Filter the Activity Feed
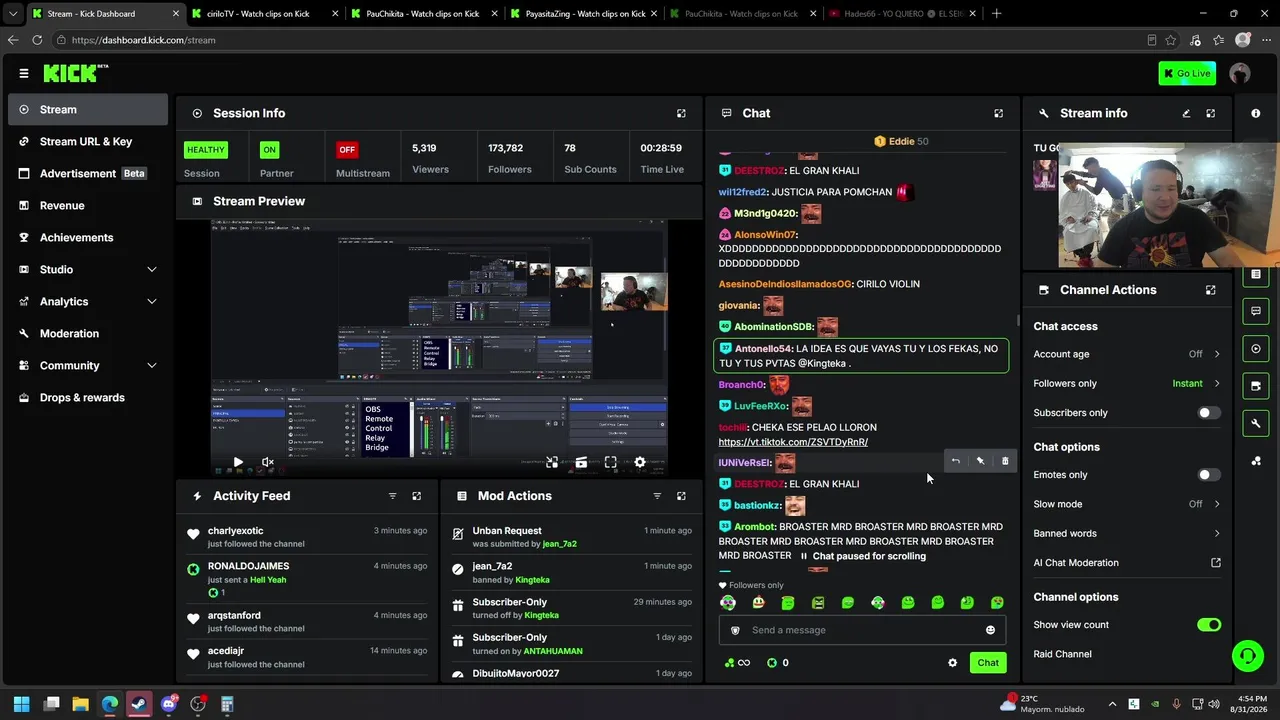Viewport: 1280px width, 720px height. click(392, 496)
